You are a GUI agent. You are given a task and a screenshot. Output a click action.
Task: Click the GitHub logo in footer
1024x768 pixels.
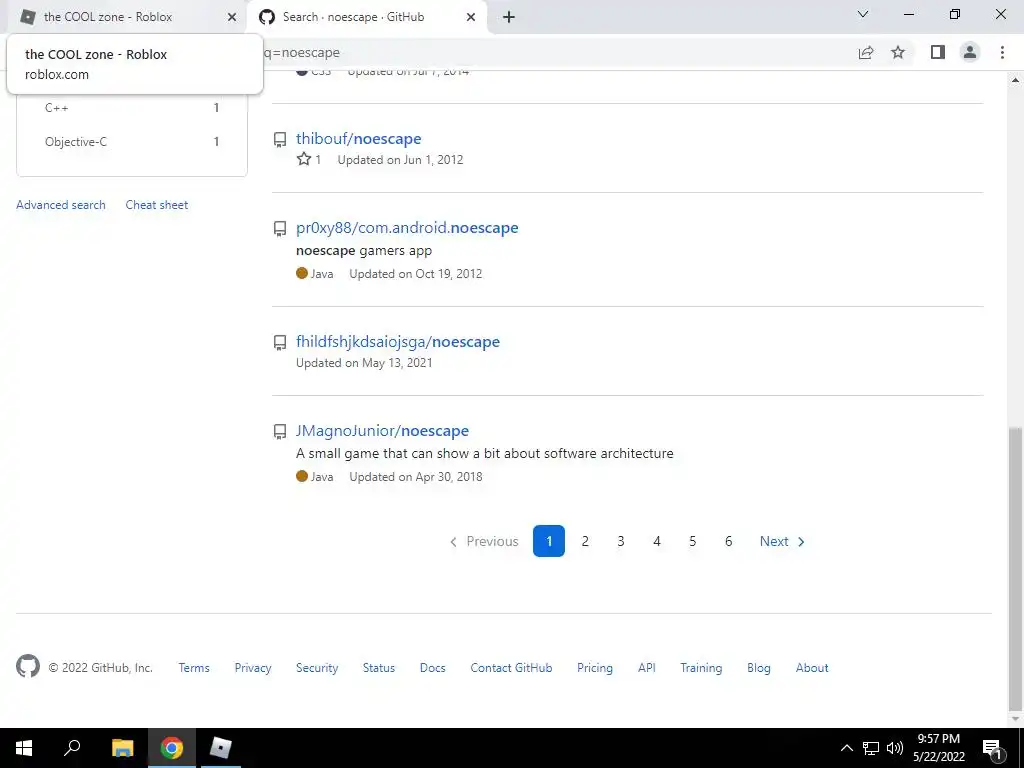(27, 666)
